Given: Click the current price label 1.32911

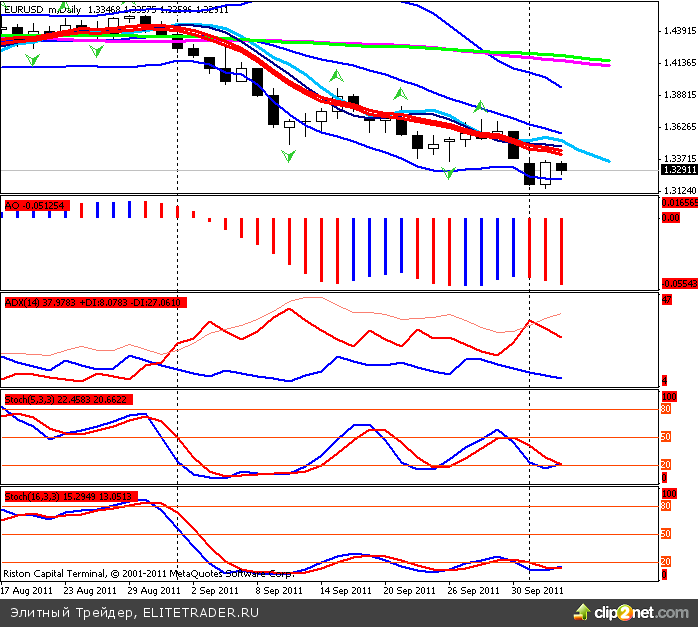Looking at the screenshot, I should (679, 170).
